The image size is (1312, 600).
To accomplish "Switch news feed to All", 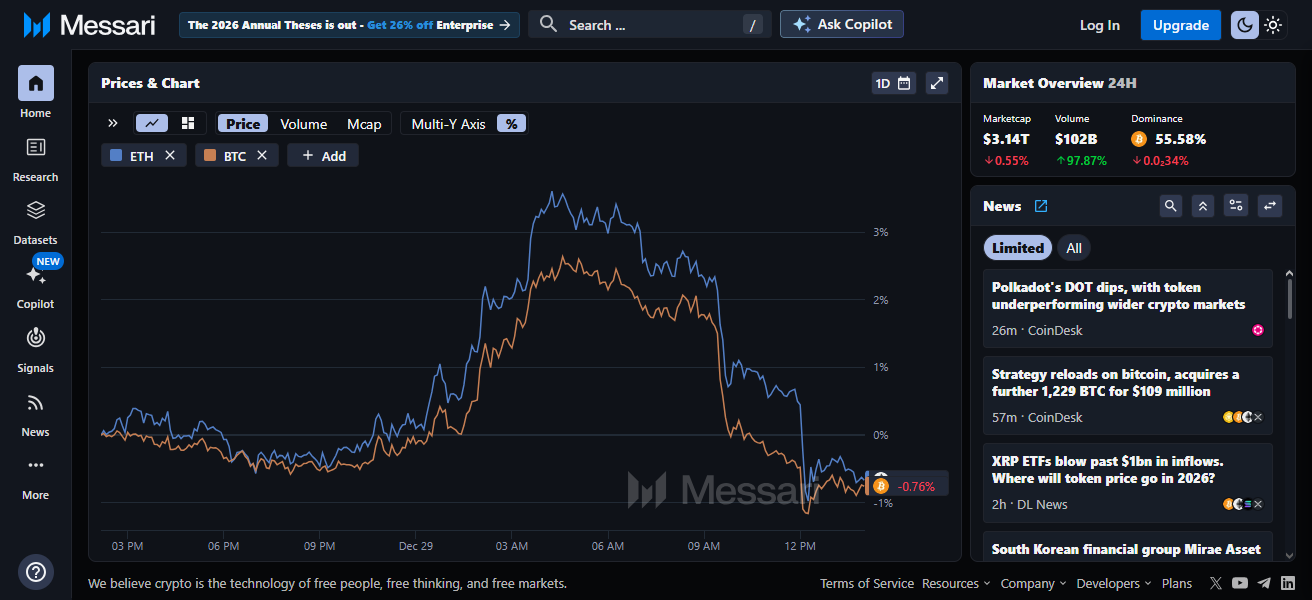I will click(x=1074, y=247).
